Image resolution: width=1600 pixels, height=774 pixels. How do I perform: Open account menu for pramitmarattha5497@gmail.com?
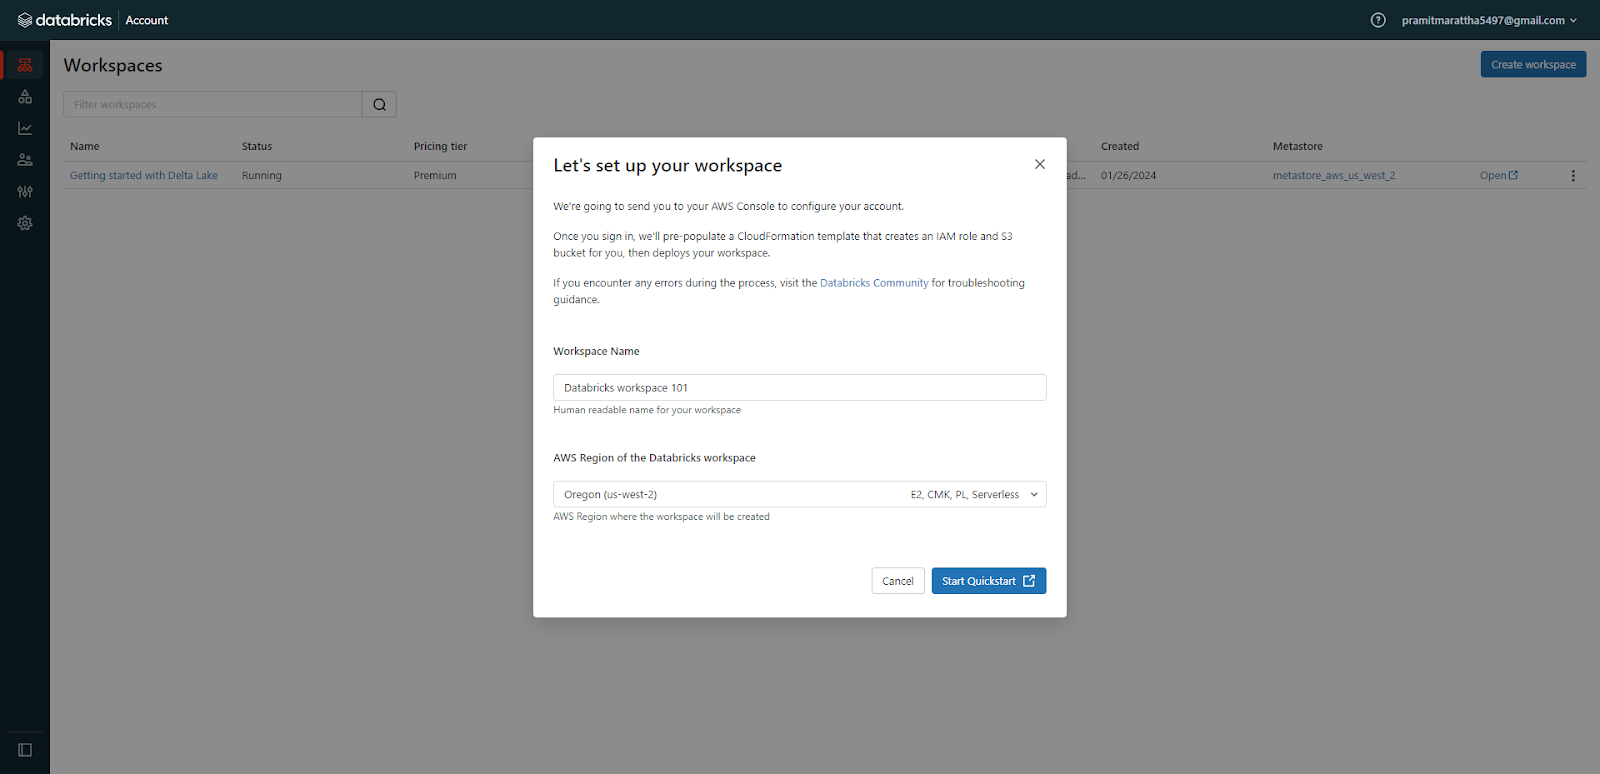click(x=1489, y=20)
